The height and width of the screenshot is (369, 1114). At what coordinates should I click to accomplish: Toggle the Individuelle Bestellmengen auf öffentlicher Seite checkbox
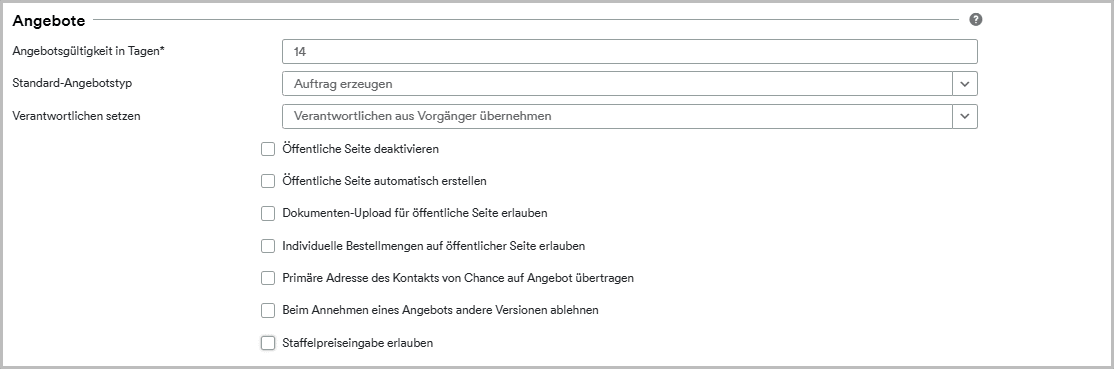tap(268, 246)
